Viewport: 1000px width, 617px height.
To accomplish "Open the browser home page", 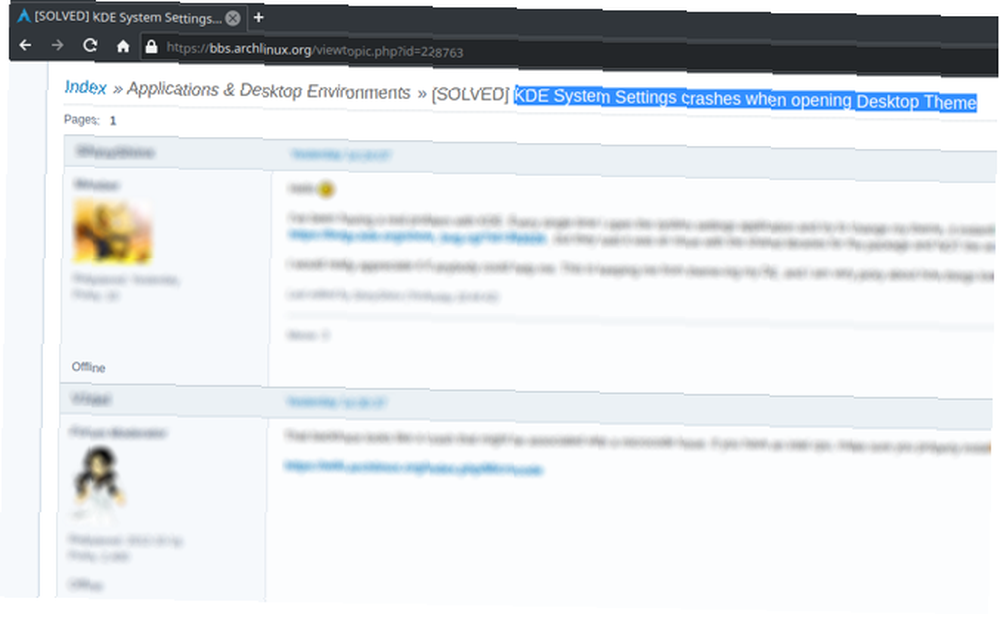I will point(123,46).
